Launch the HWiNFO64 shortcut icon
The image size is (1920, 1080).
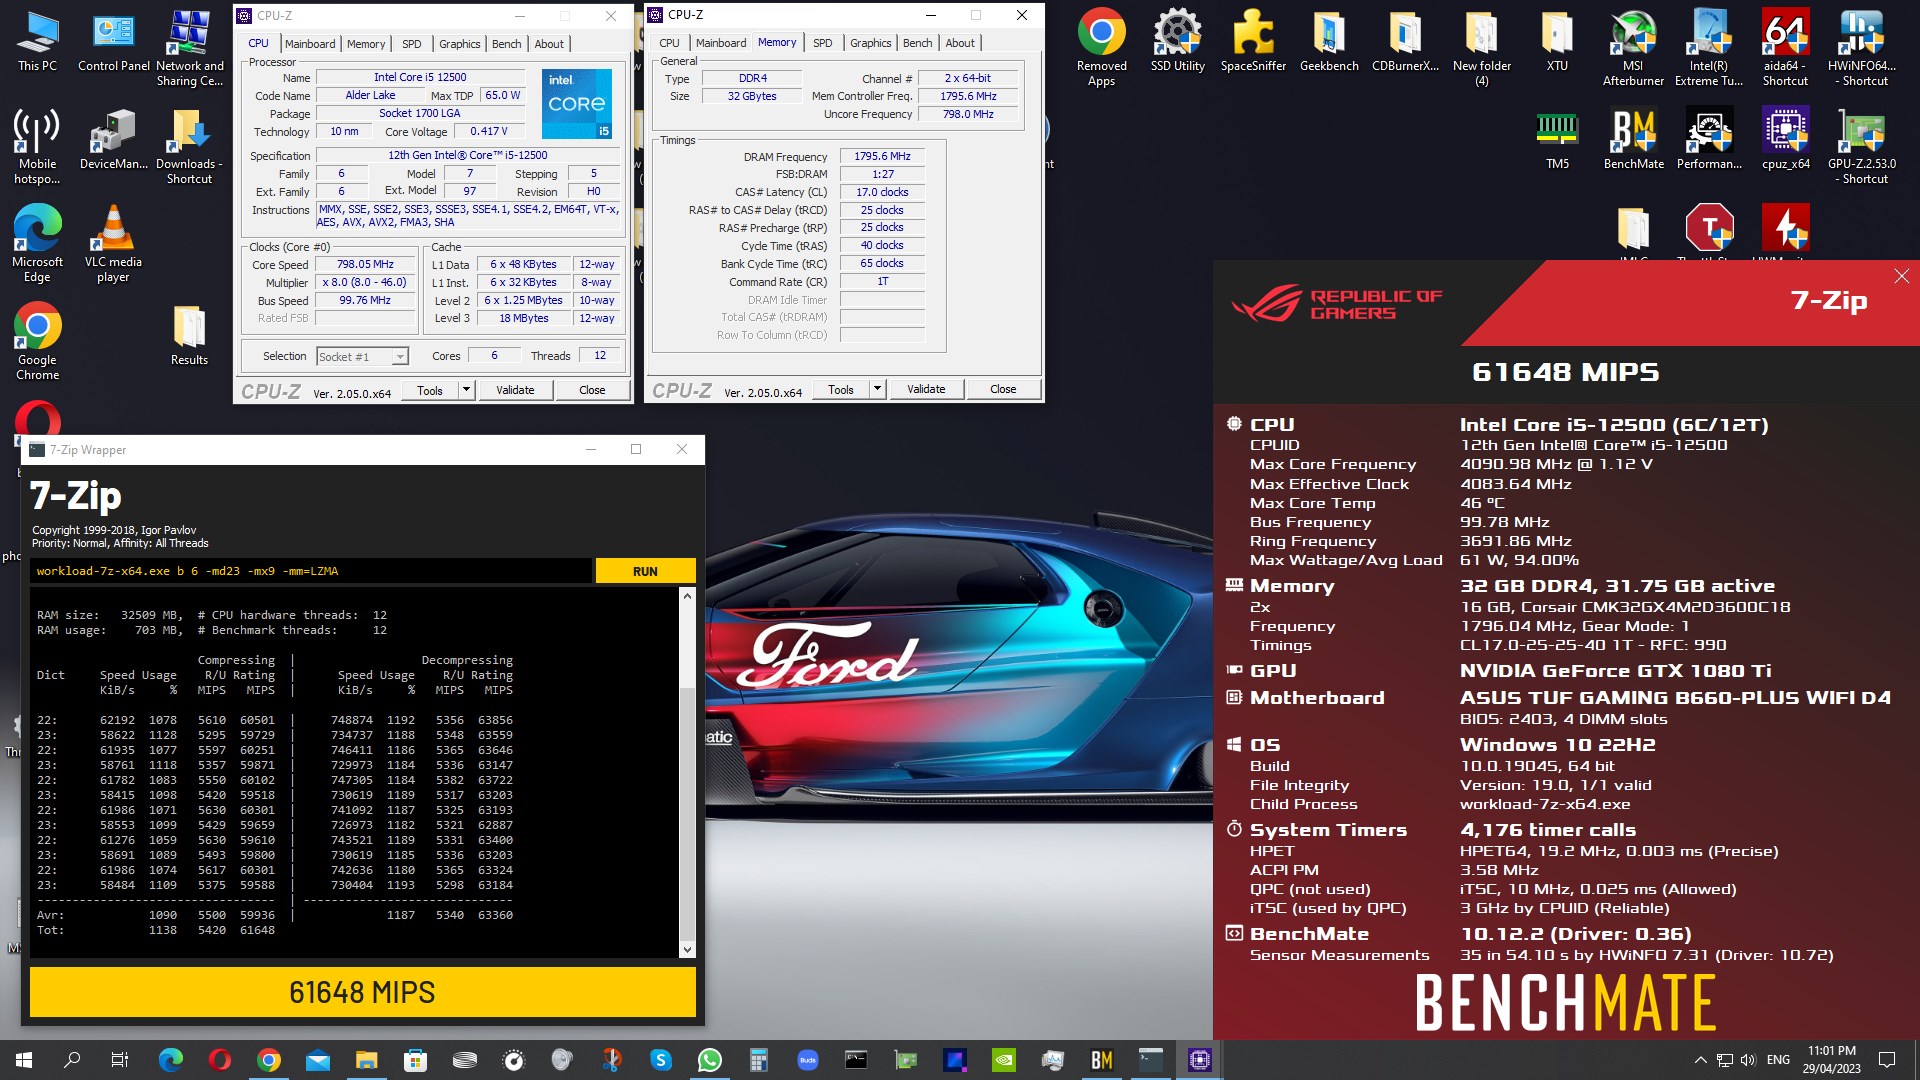1861,48
